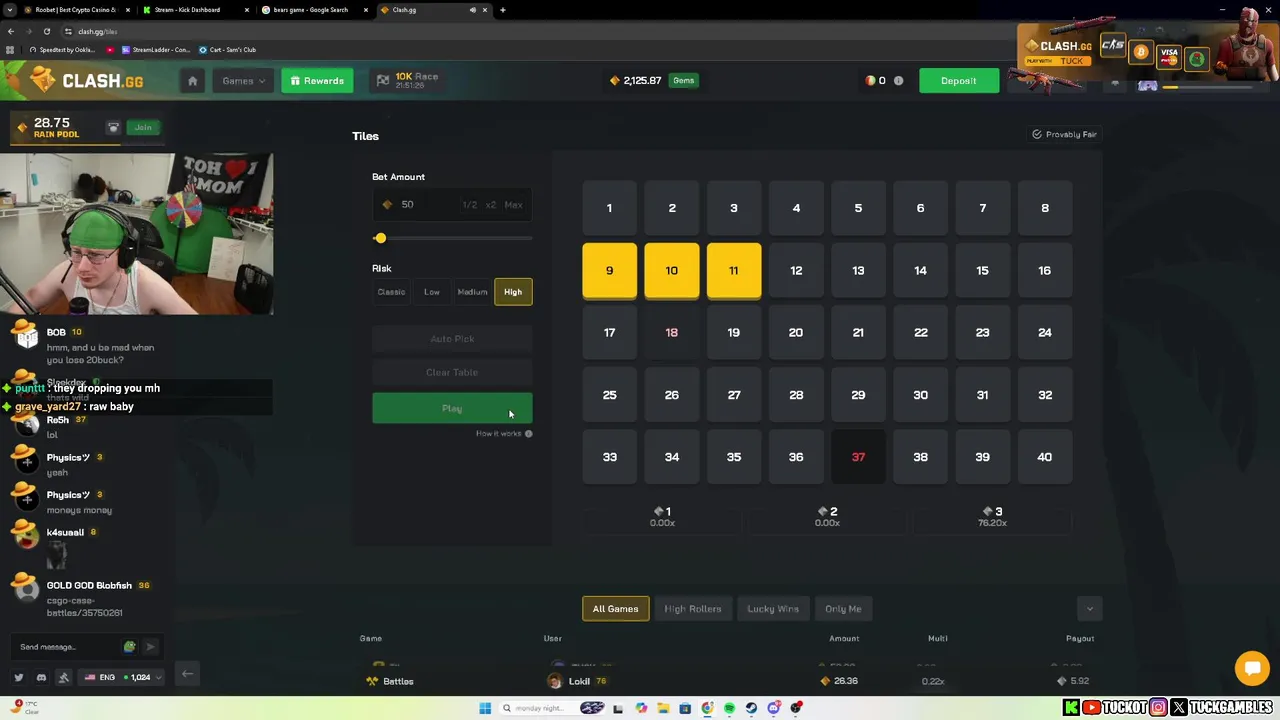Select tile 1

[x=609, y=208]
